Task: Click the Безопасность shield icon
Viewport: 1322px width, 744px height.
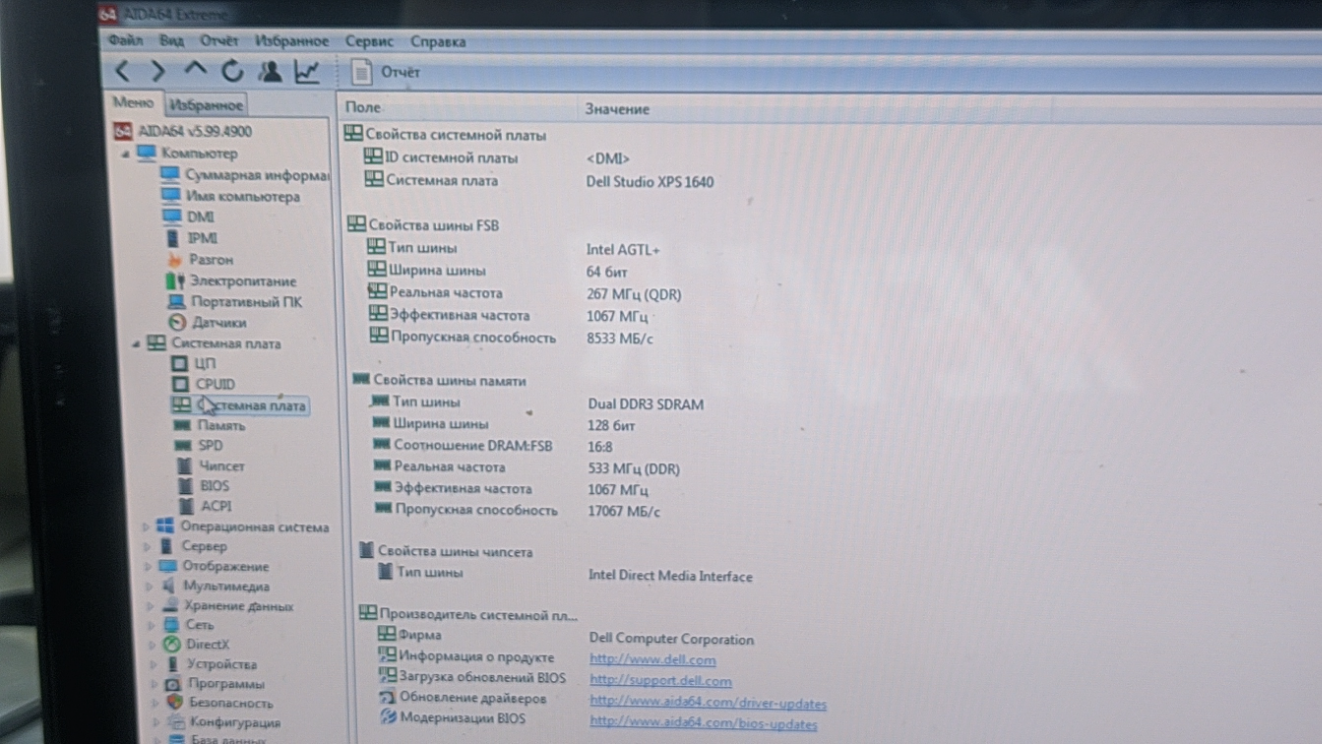Action: [x=173, y=703]
